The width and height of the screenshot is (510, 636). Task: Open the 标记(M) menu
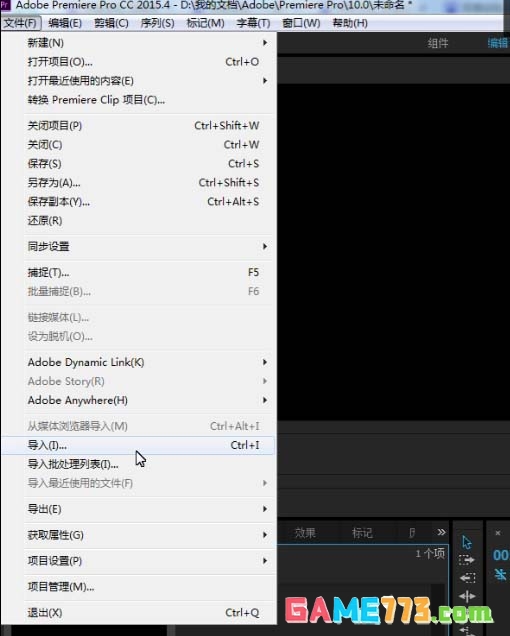(x=205, y=23)
